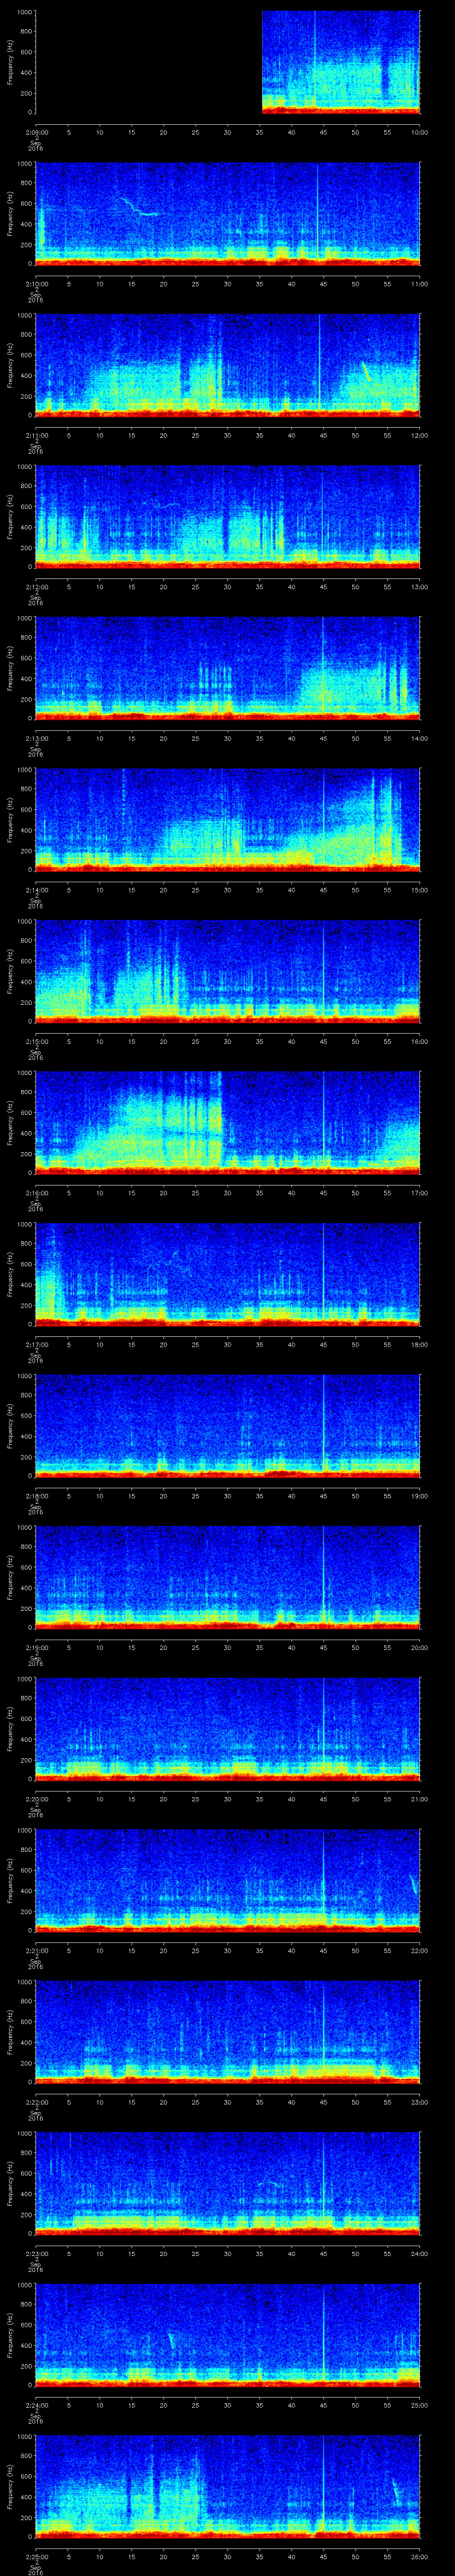Click the 11:00 end label of second panel
The height and width of the screenshot is (2576, 455).
419,283
